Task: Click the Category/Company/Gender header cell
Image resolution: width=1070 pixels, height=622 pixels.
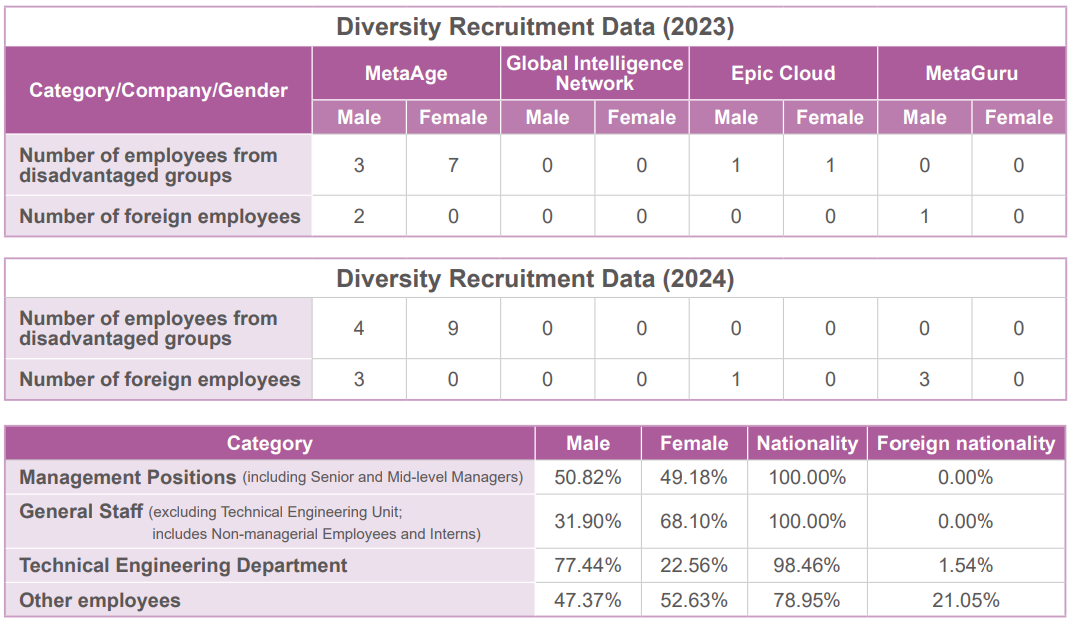Action: tap(158, 90)
